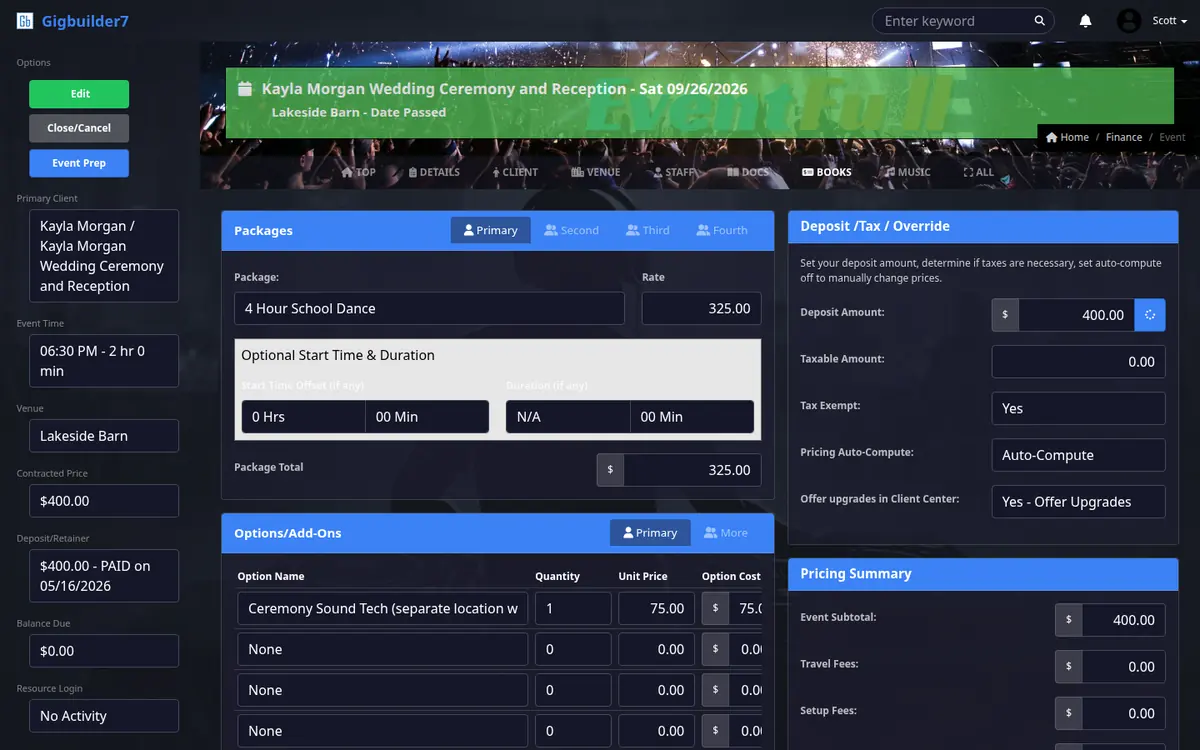Select the Second package tab
The width and height of the screenshot is (1200, 750).
point(571,230)
